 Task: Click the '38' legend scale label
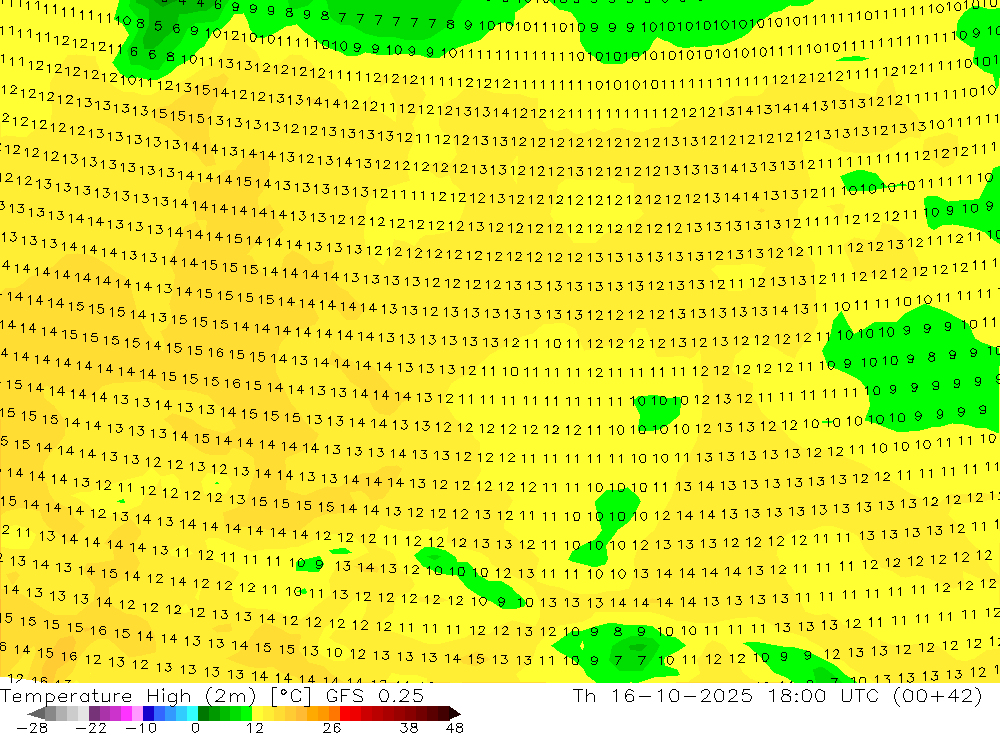pos(409,727)
